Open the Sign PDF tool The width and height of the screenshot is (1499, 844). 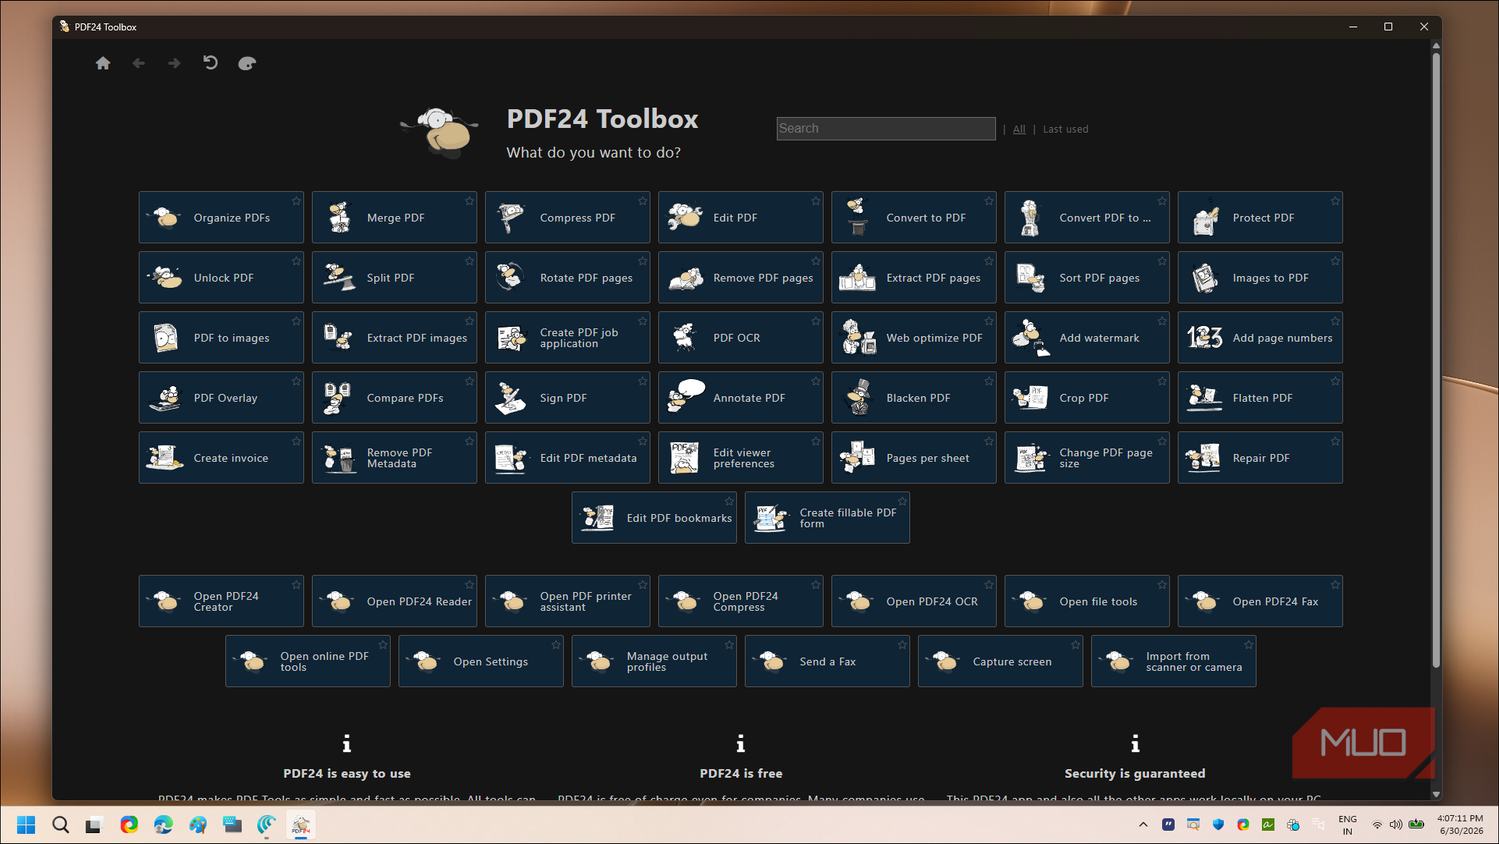(x=567, y=397)
